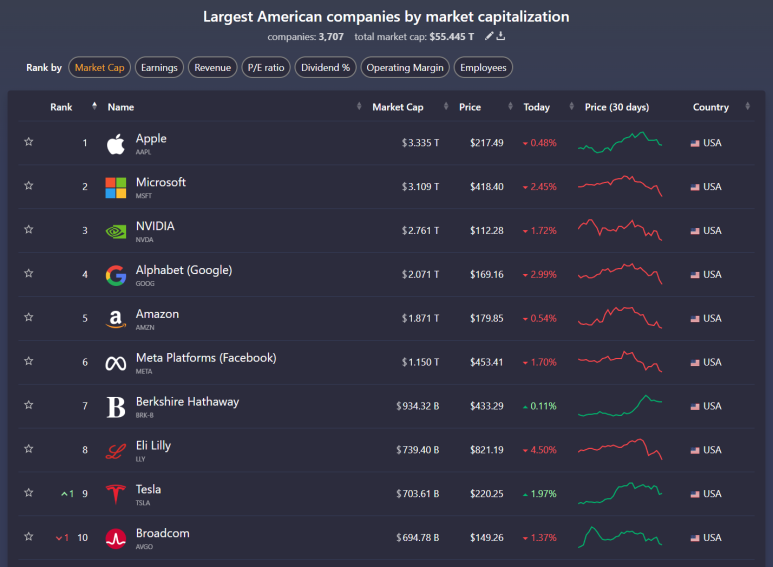Toggle the star for Amazon
This screenshot has height=567, width=773.
[29, 318]
